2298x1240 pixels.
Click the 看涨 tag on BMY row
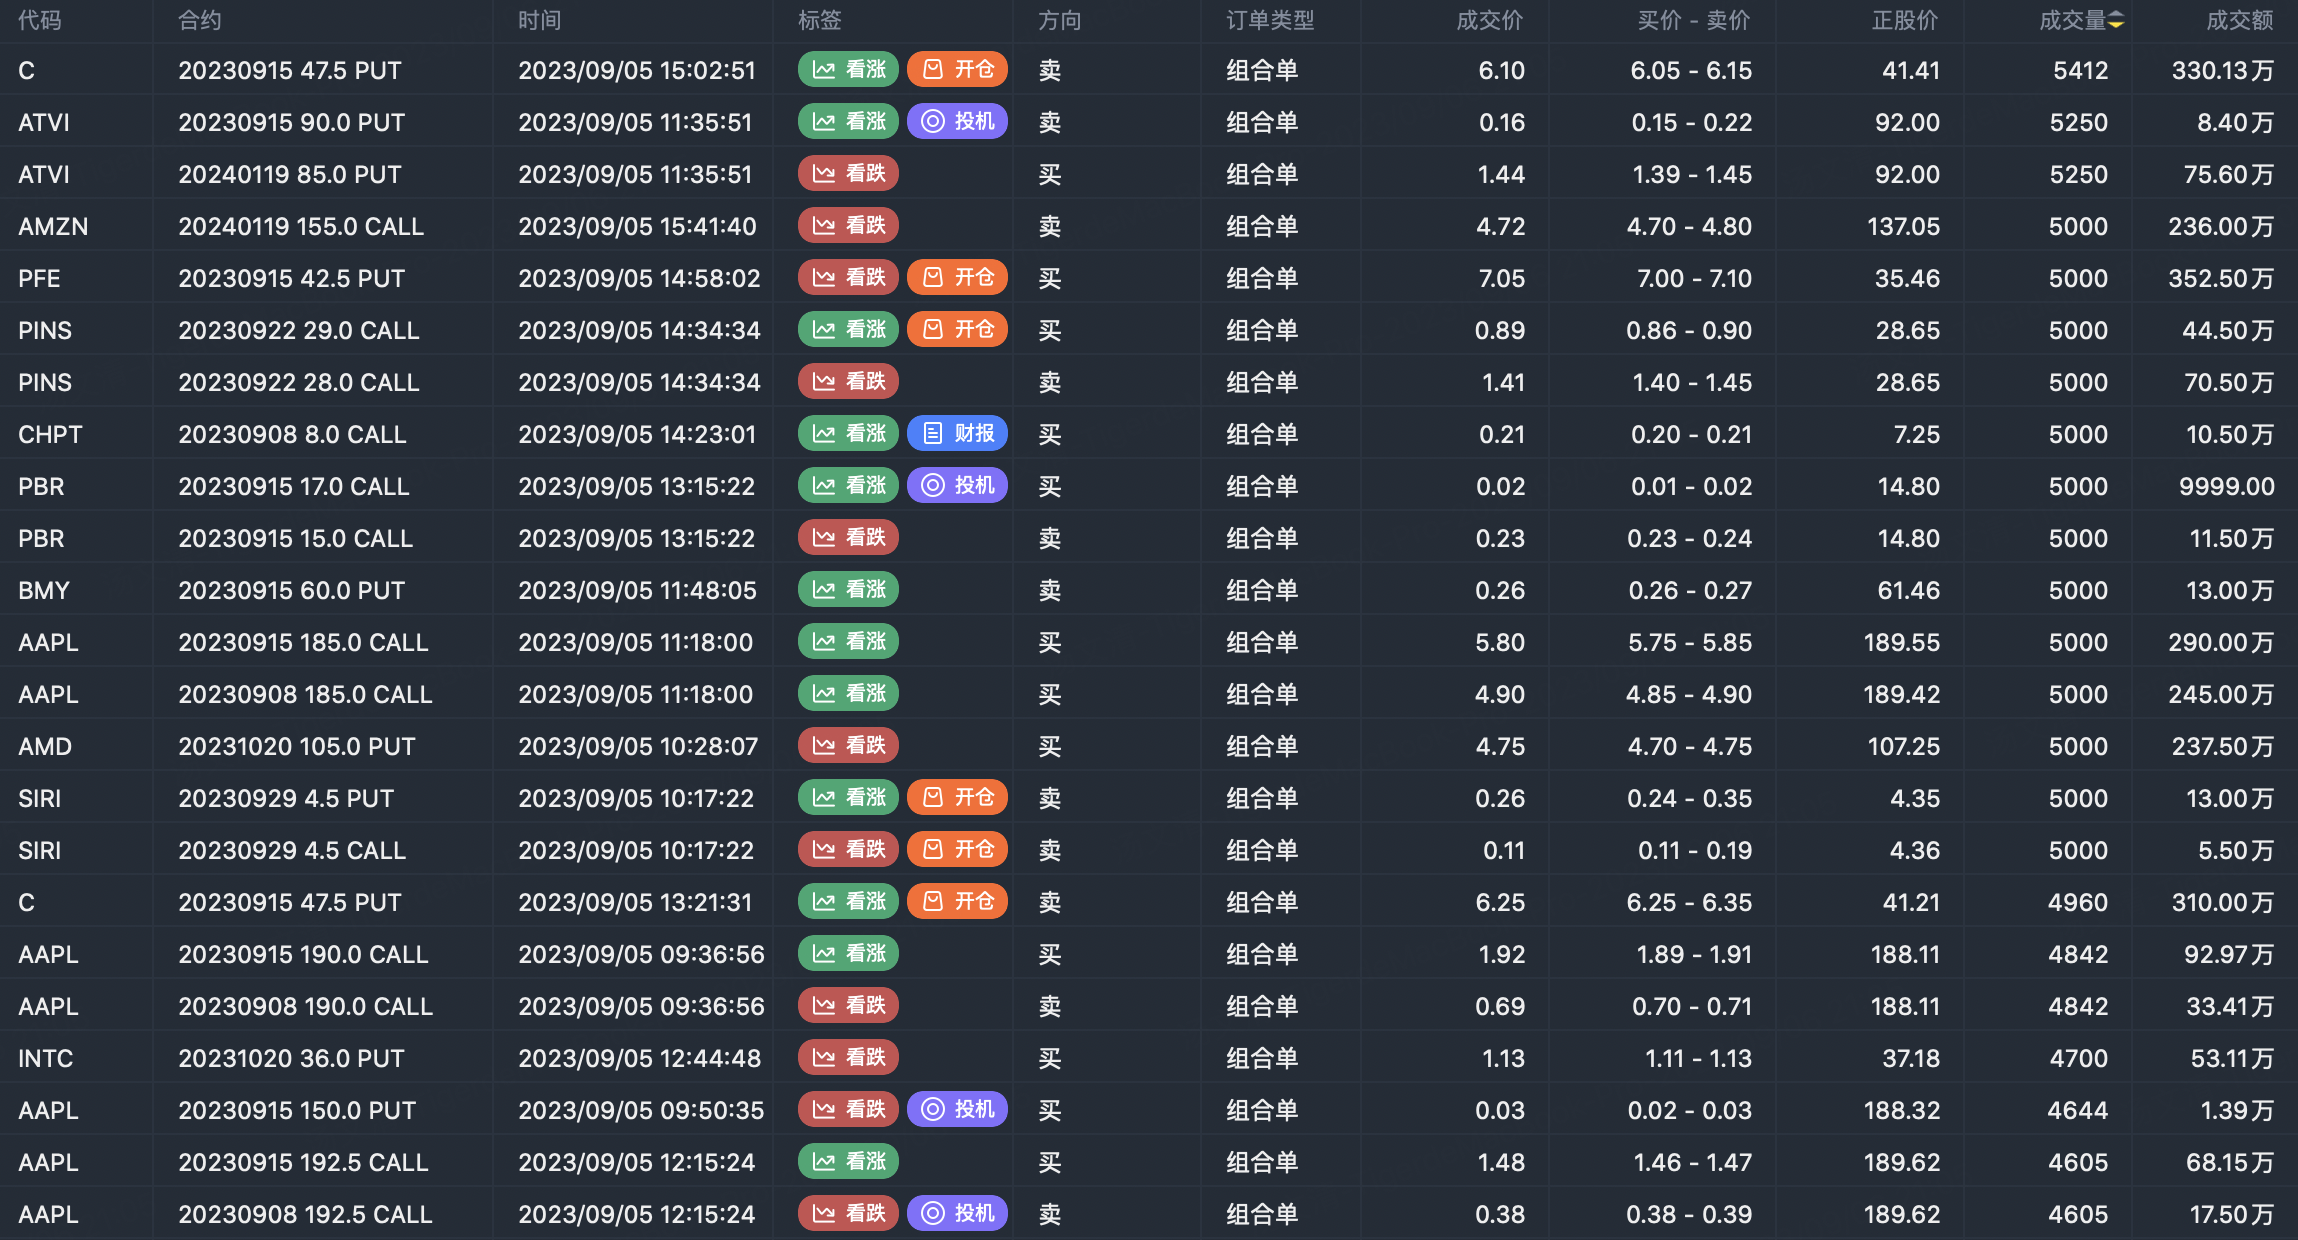(848, 590)
